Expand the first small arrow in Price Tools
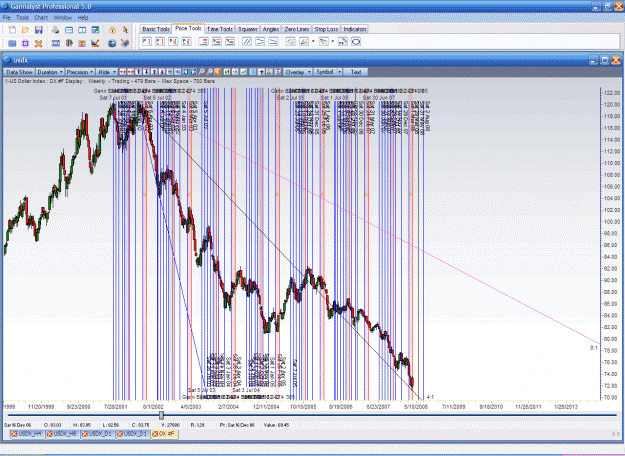 tap(313, 41)
